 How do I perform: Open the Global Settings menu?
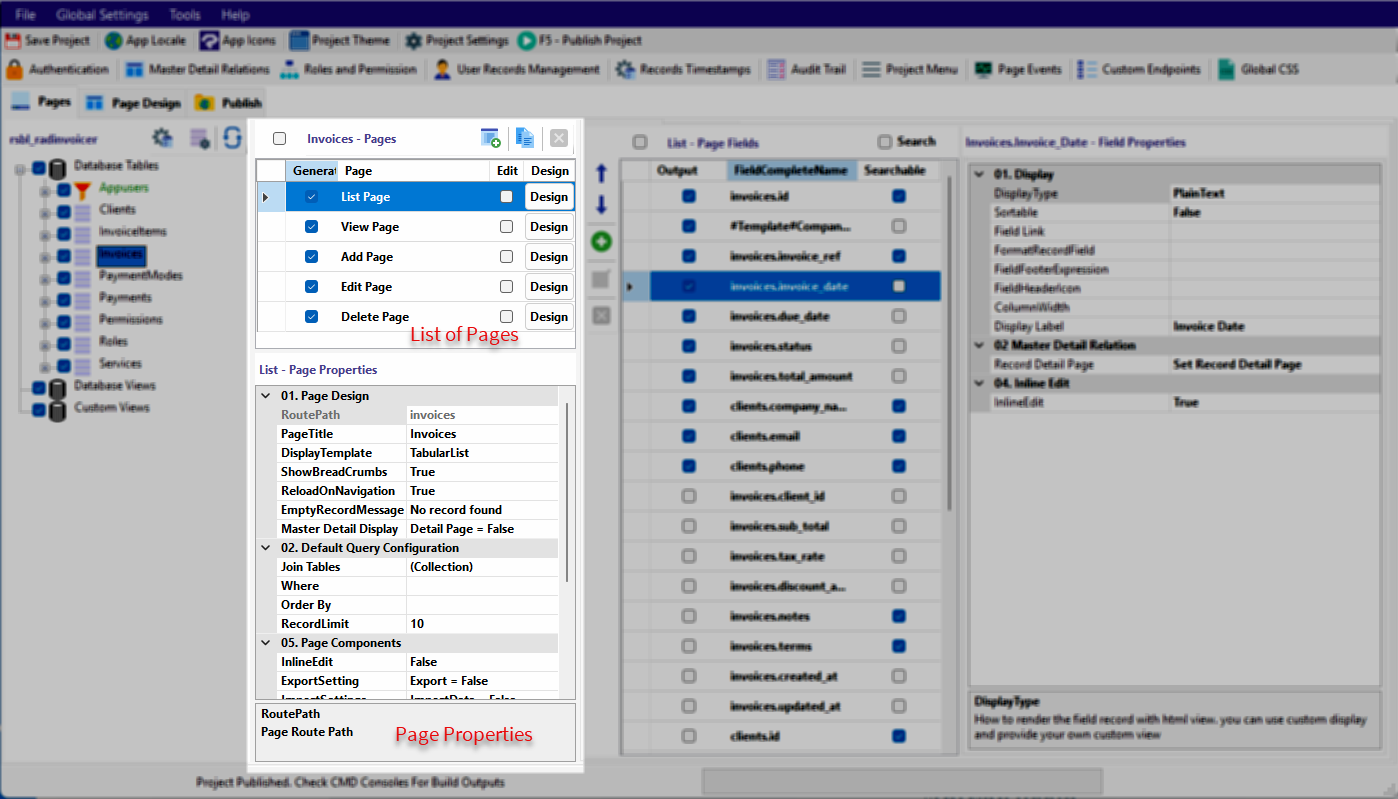(x=102, y=15)
